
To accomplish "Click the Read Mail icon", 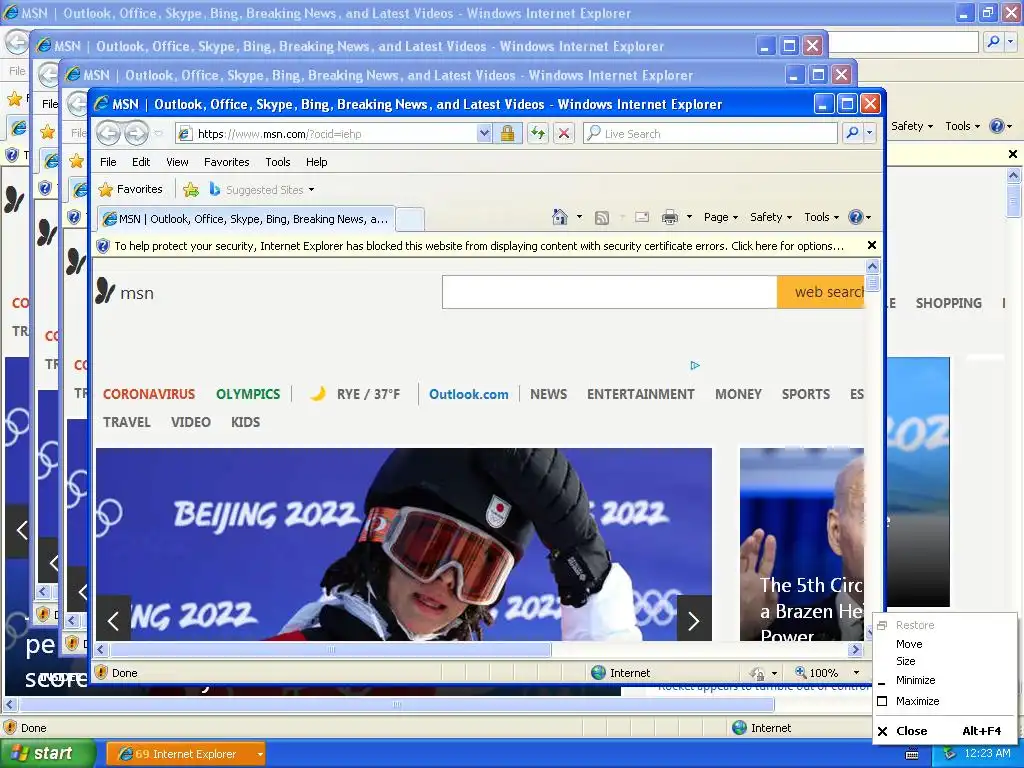I will pos(642,217).
